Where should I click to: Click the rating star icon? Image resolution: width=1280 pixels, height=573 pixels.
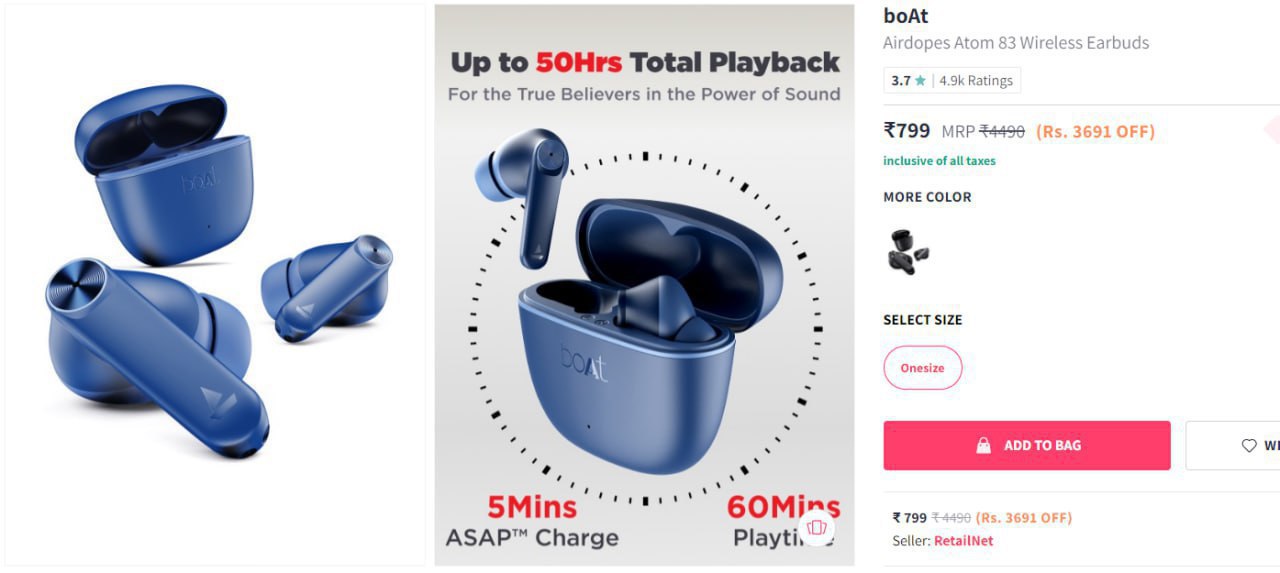[920, 81]
